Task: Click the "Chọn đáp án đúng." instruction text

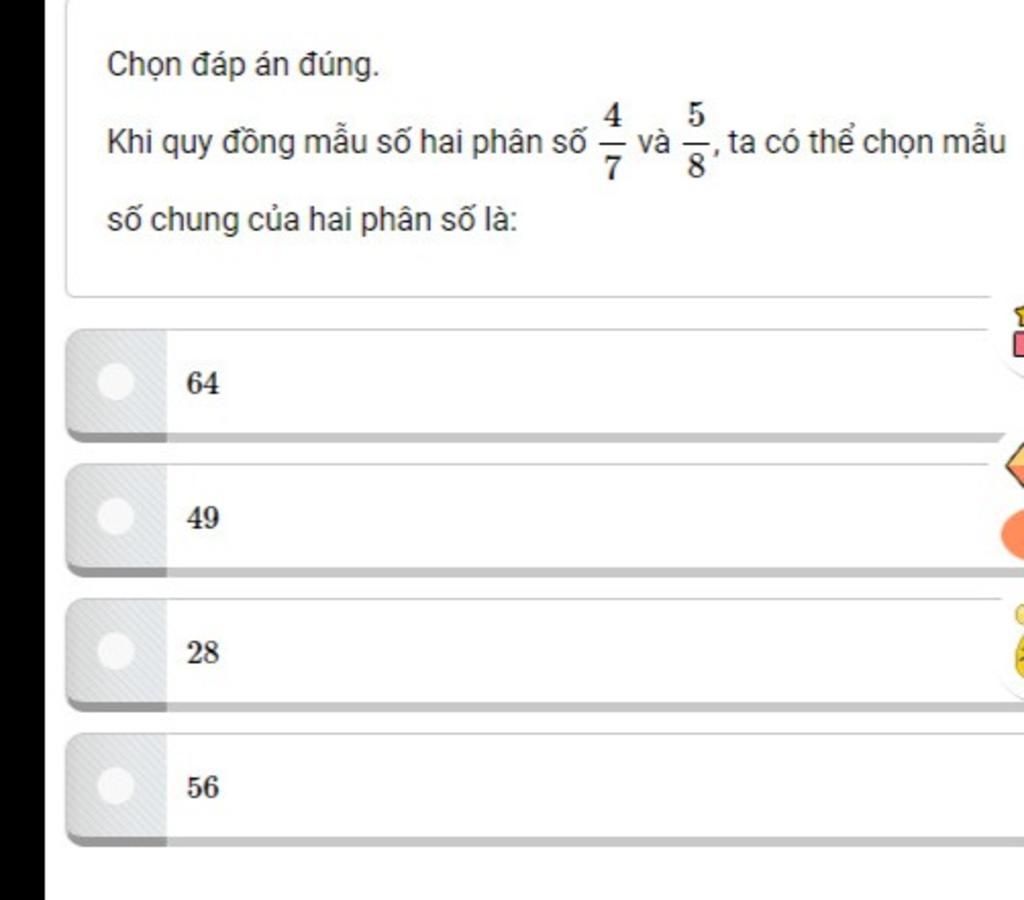Action: pos(243,67)
